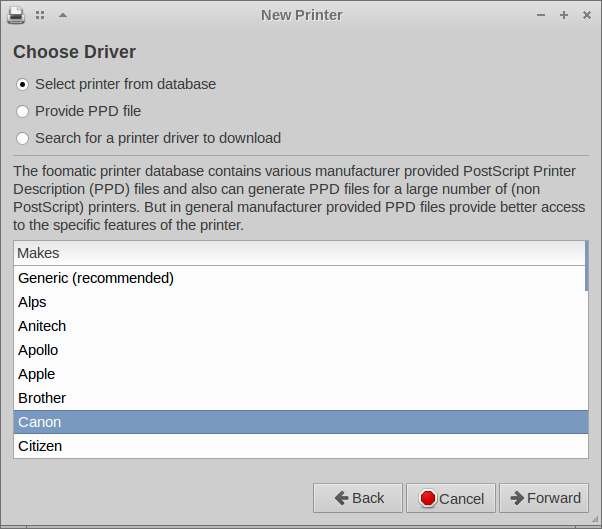This screenshot has width=602, height=529.
Task: Choose Select printer from database option
Action: coord(23,84)
